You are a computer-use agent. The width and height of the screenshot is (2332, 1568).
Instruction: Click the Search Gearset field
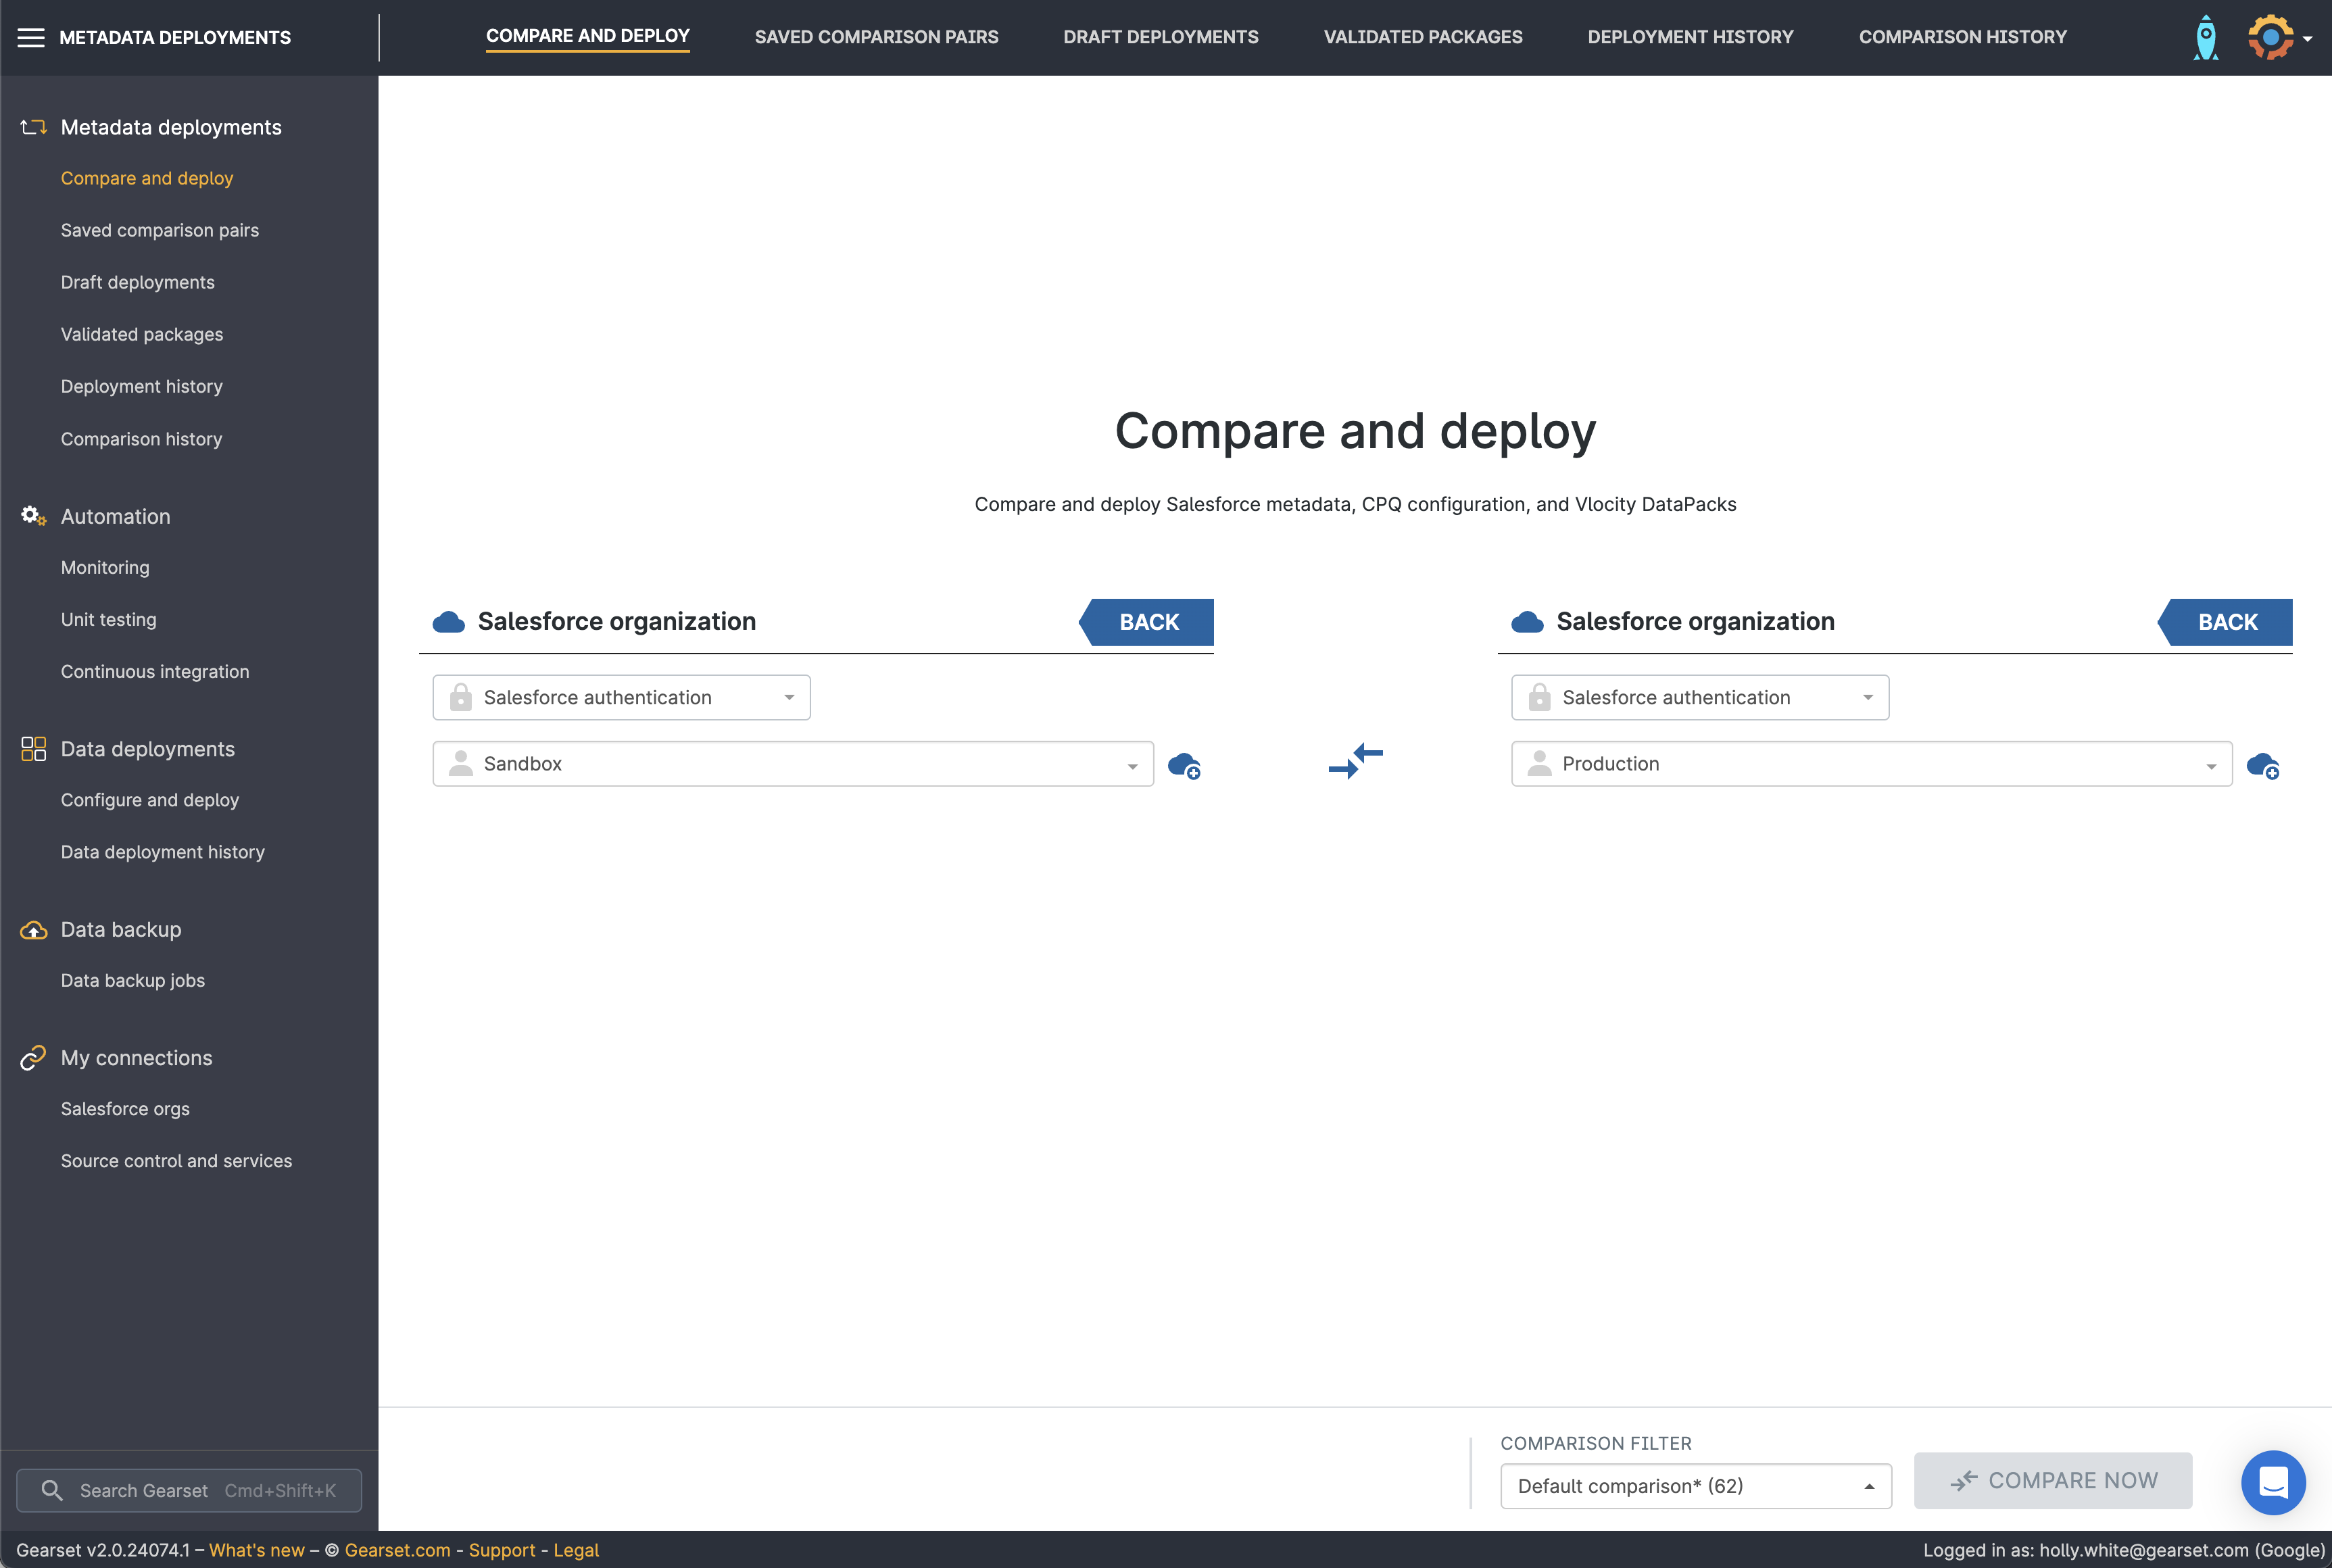coord(189,1490)
